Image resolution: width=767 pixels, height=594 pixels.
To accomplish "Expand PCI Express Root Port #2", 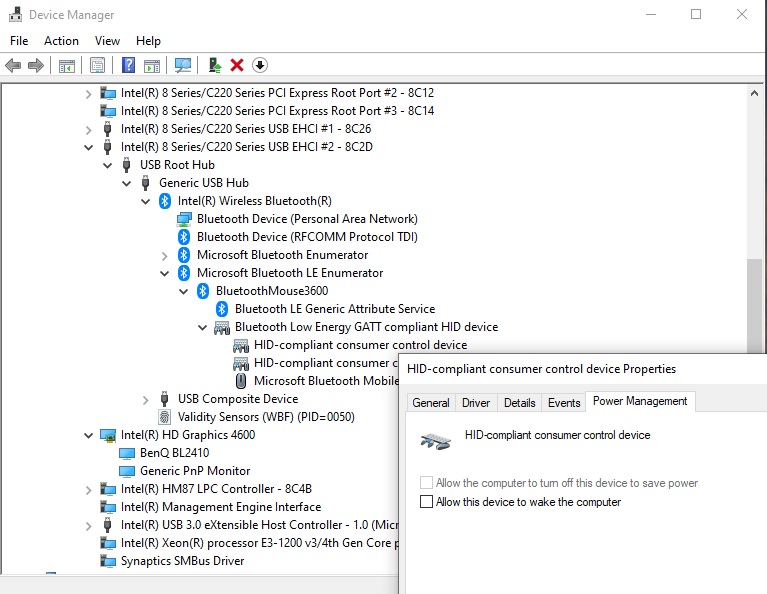I will coord(89,93).
